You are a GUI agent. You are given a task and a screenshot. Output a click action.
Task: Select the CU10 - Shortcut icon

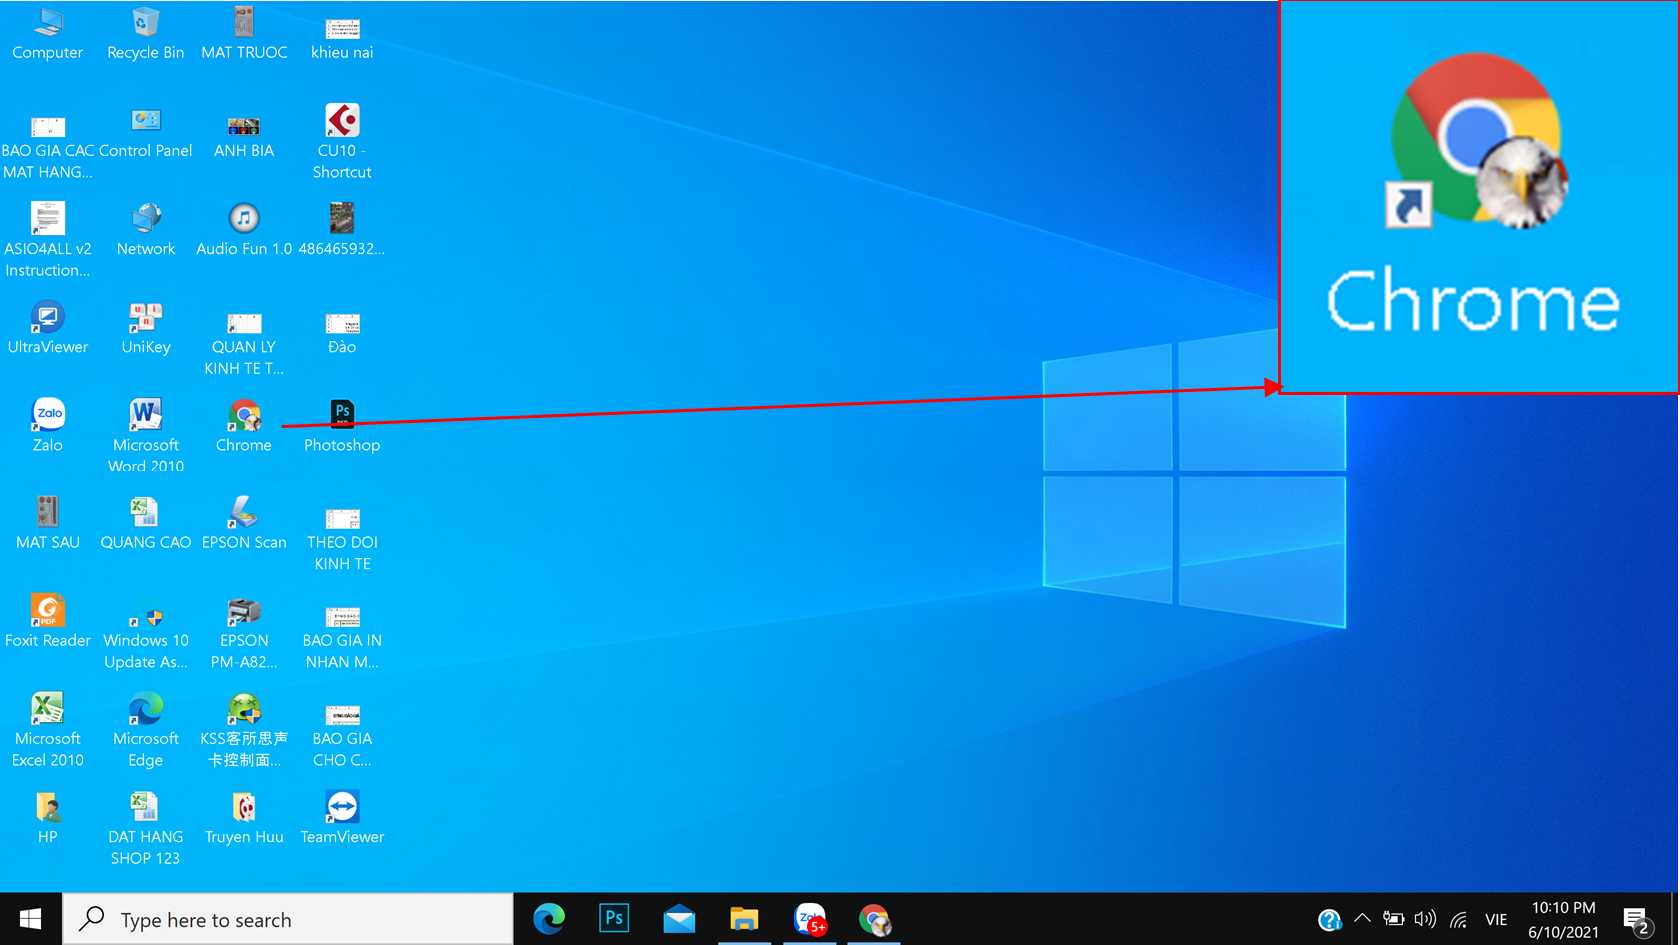pyautogui.click(x=342, y=142)
